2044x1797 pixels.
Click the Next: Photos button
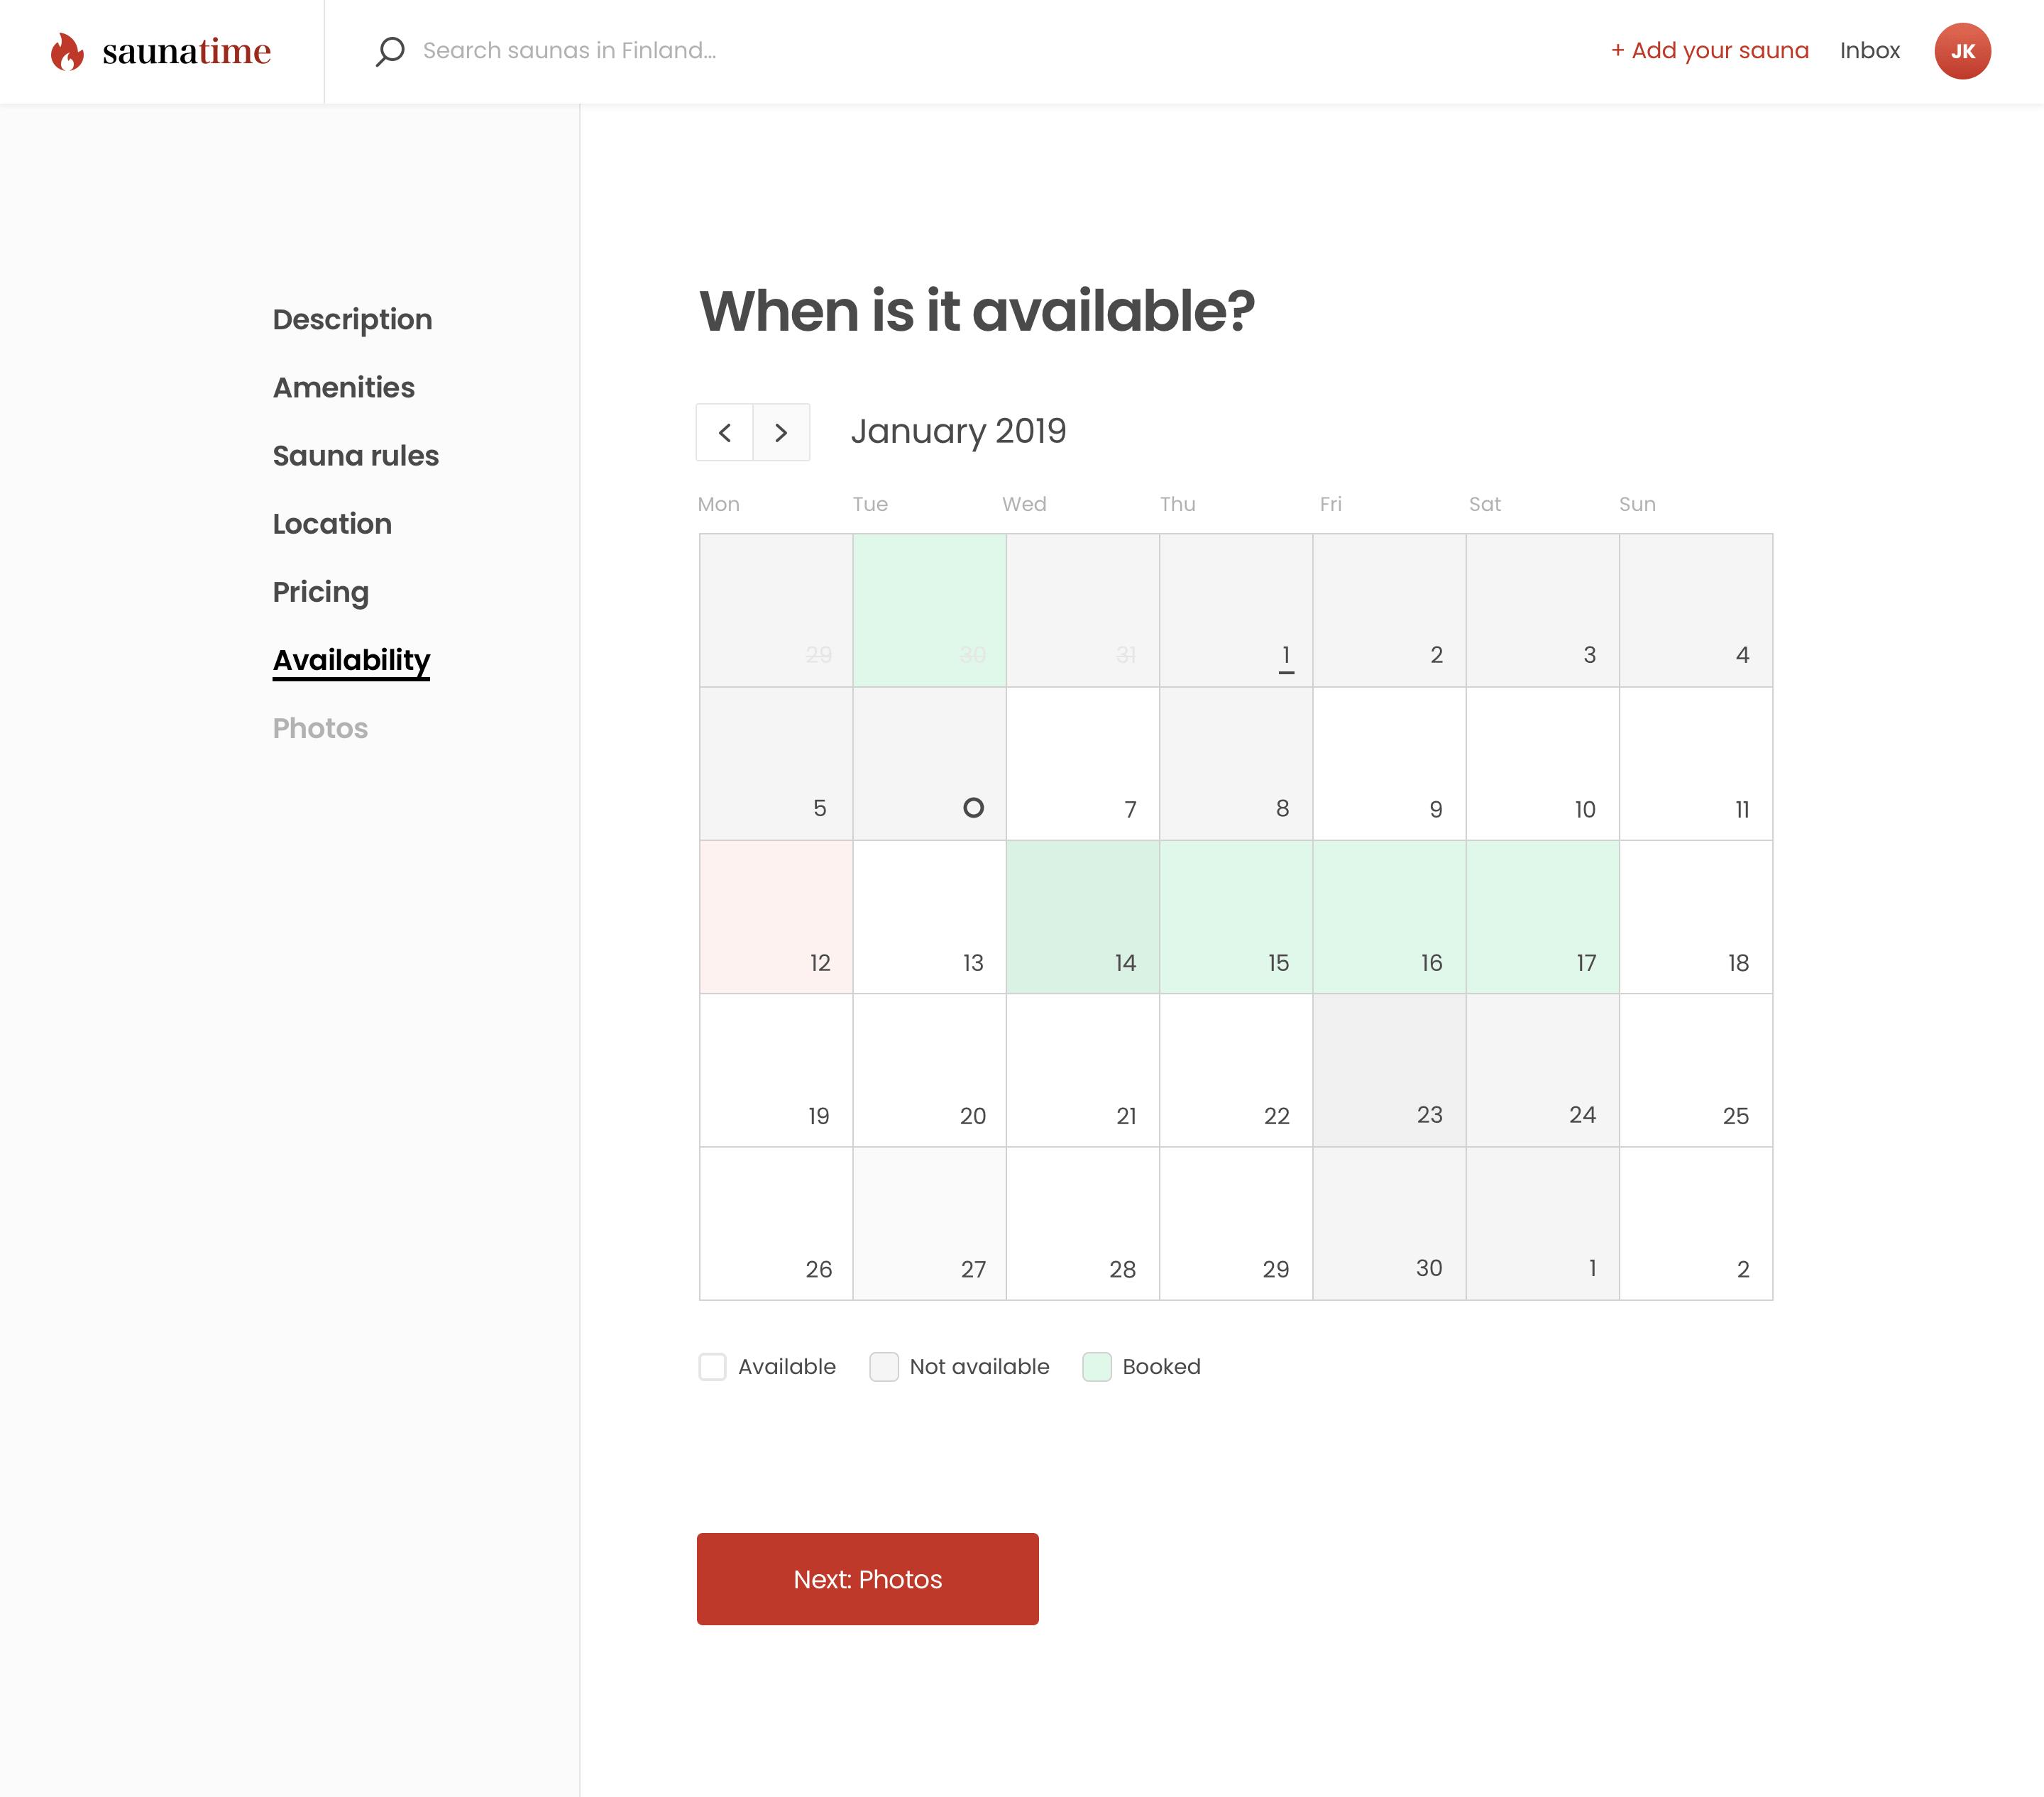click(x=867, y=1579)
